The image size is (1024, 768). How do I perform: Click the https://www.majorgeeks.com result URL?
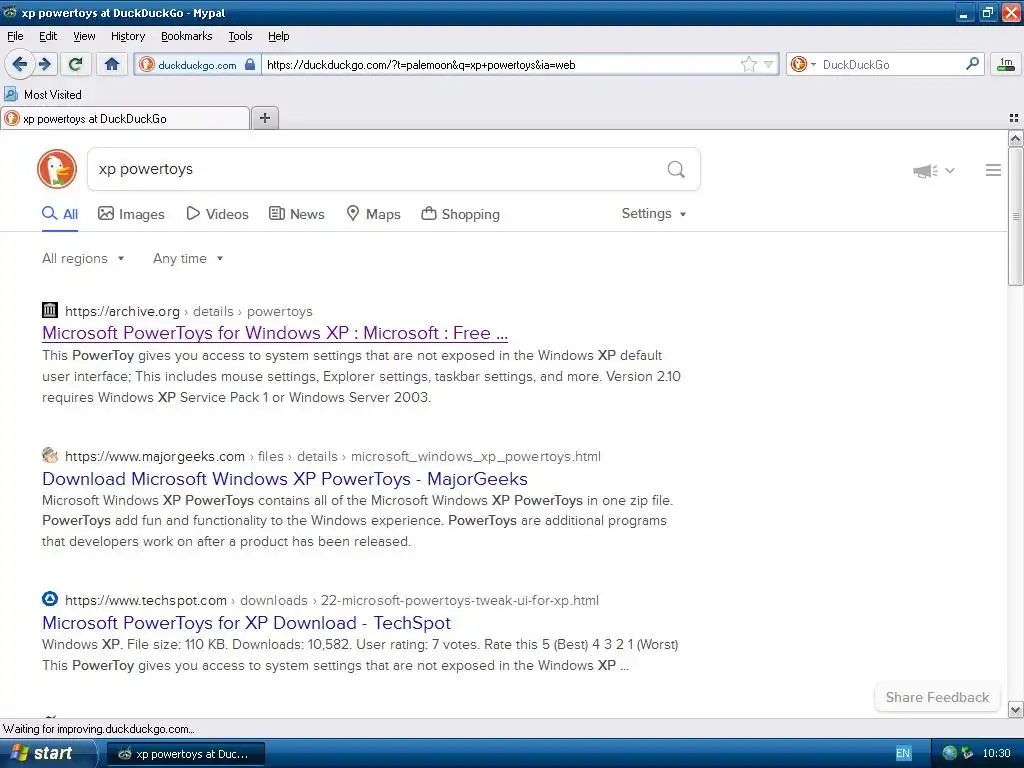pos(155,456)
